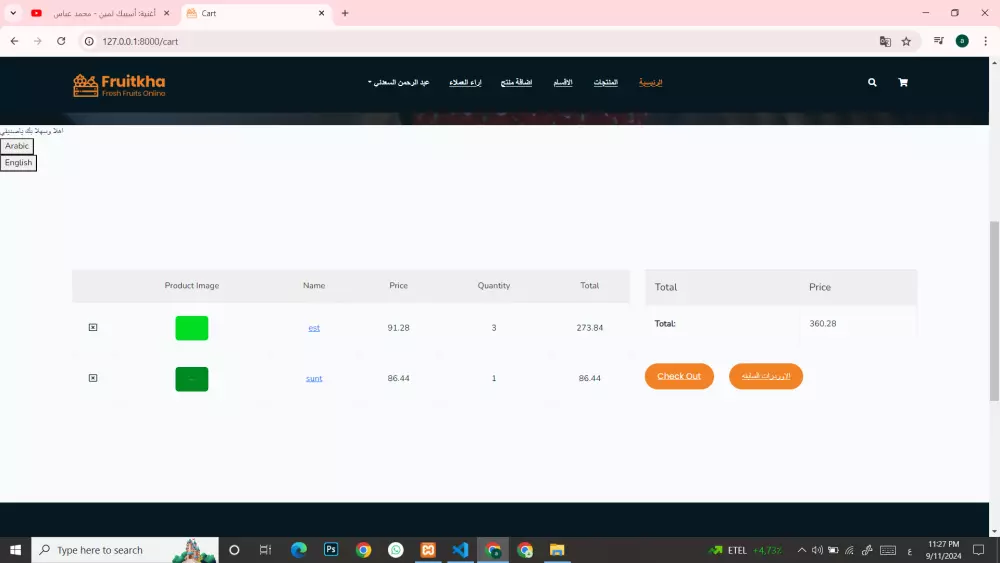The image size is (1000, 563).
Task: Click the page vertical scrollbar thumb
Action: (x=994, y=311)
